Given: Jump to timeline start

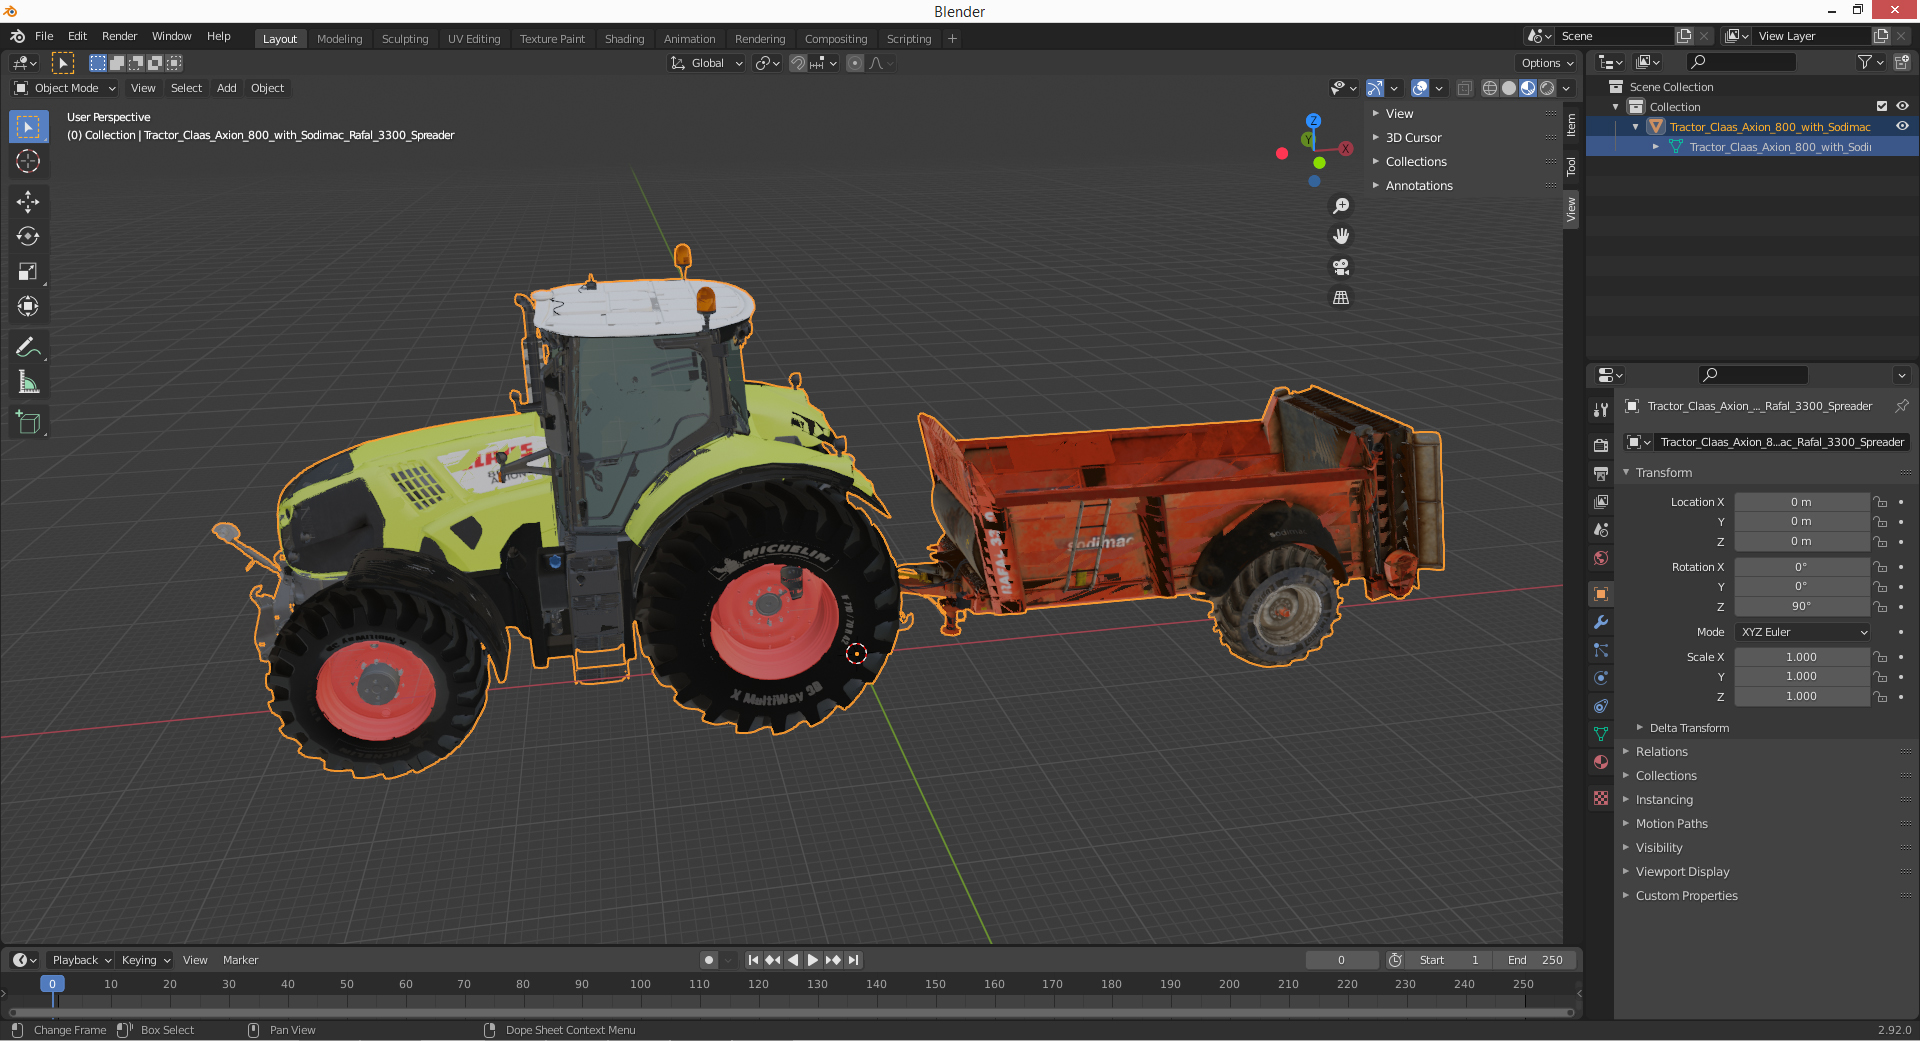Looking at the screenshot, I should [753, 960].
